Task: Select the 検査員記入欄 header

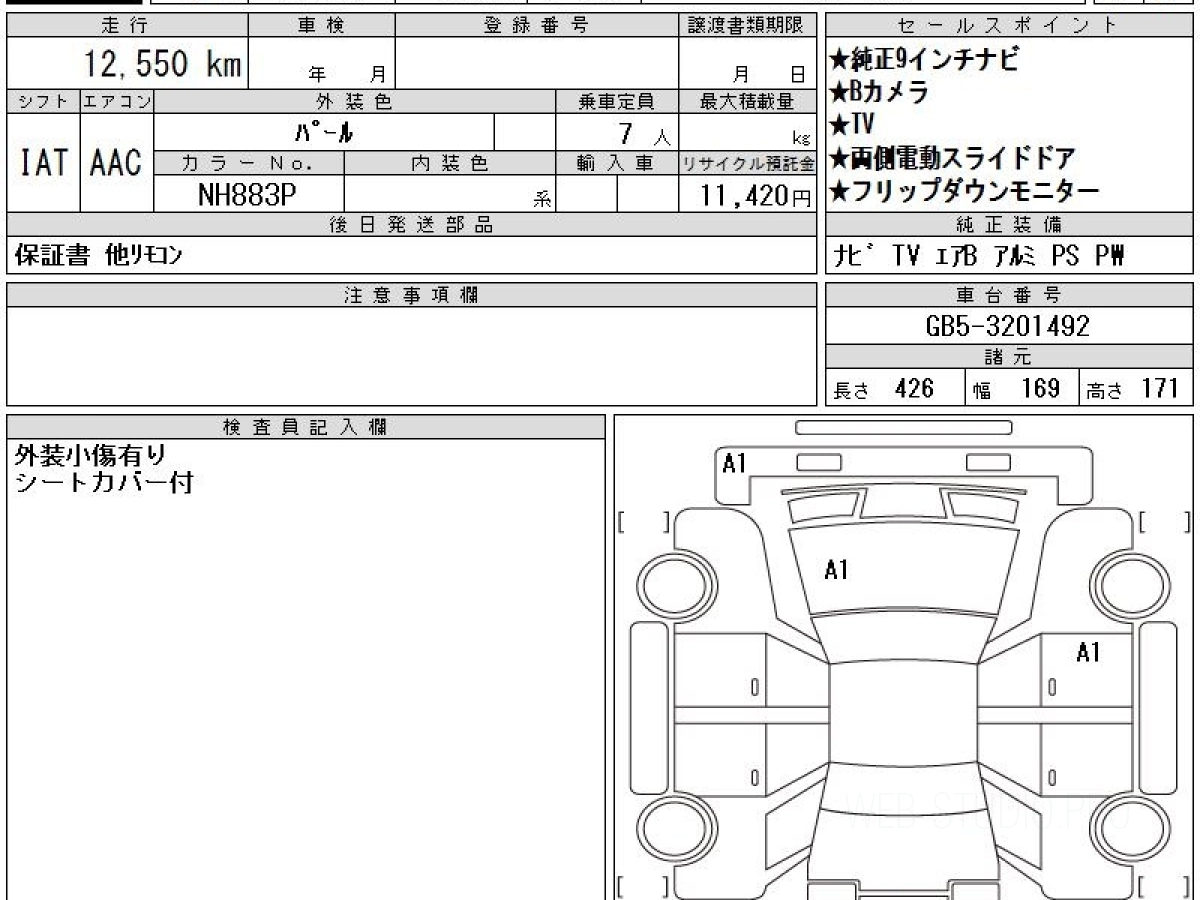Action: (x=306, y=427)
